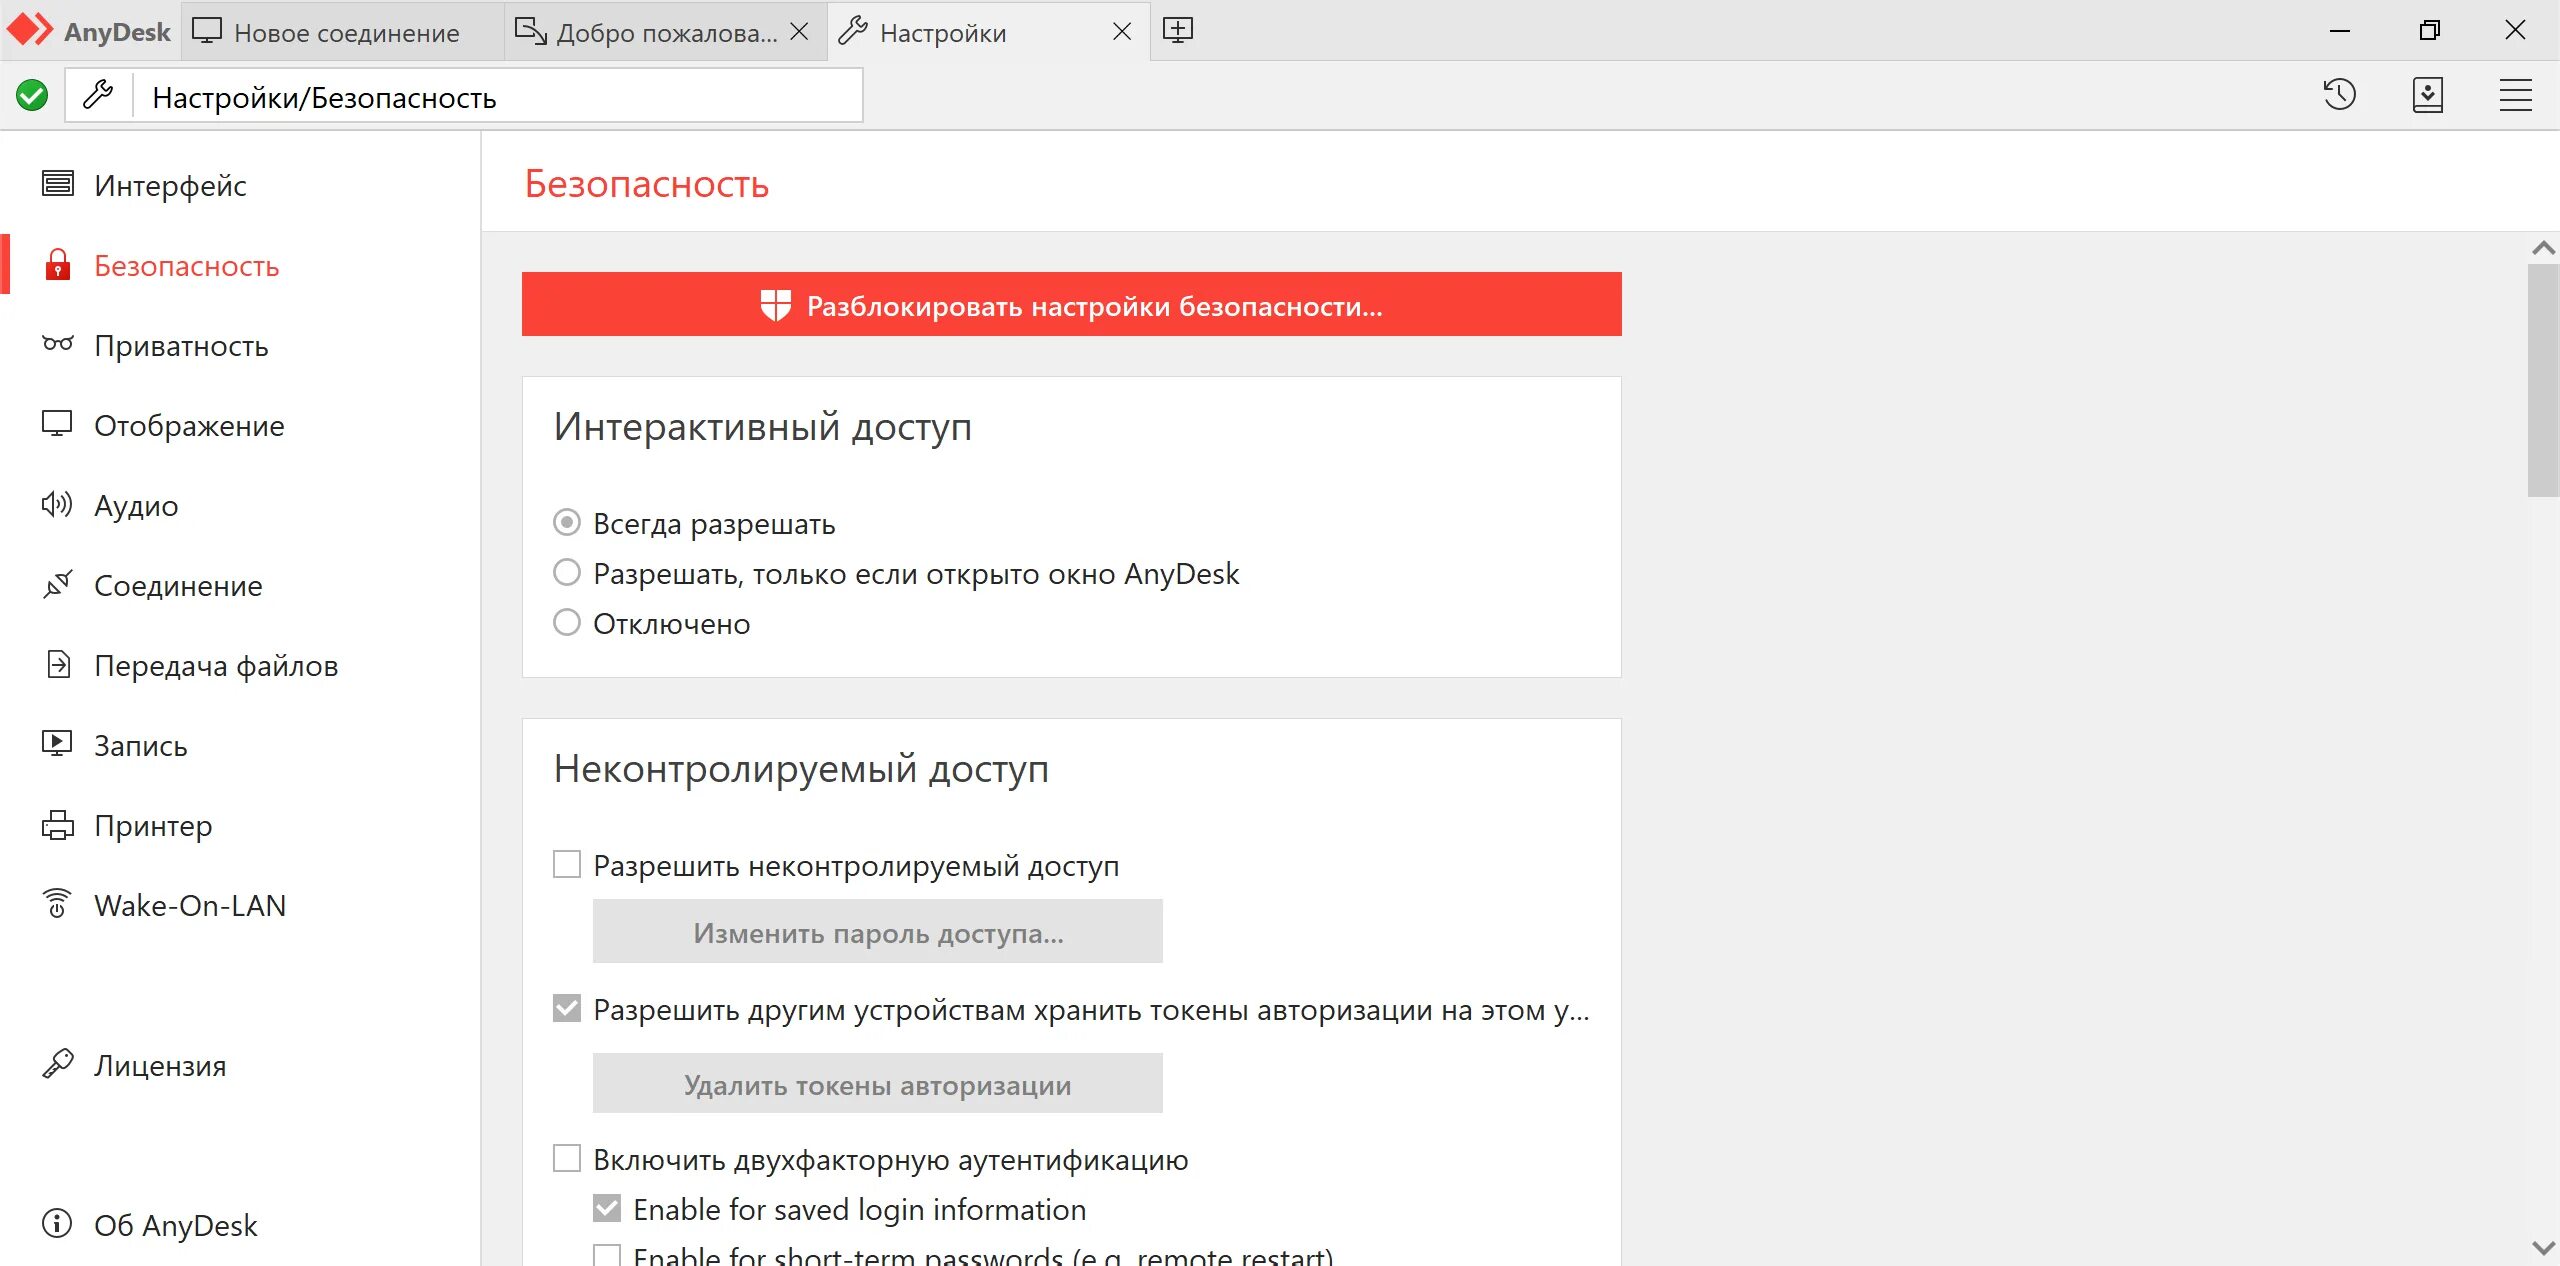Click 'Изменить пароль доступа' button
The height and width of the screenshot is (1266, 2560).
click(877, 933)
